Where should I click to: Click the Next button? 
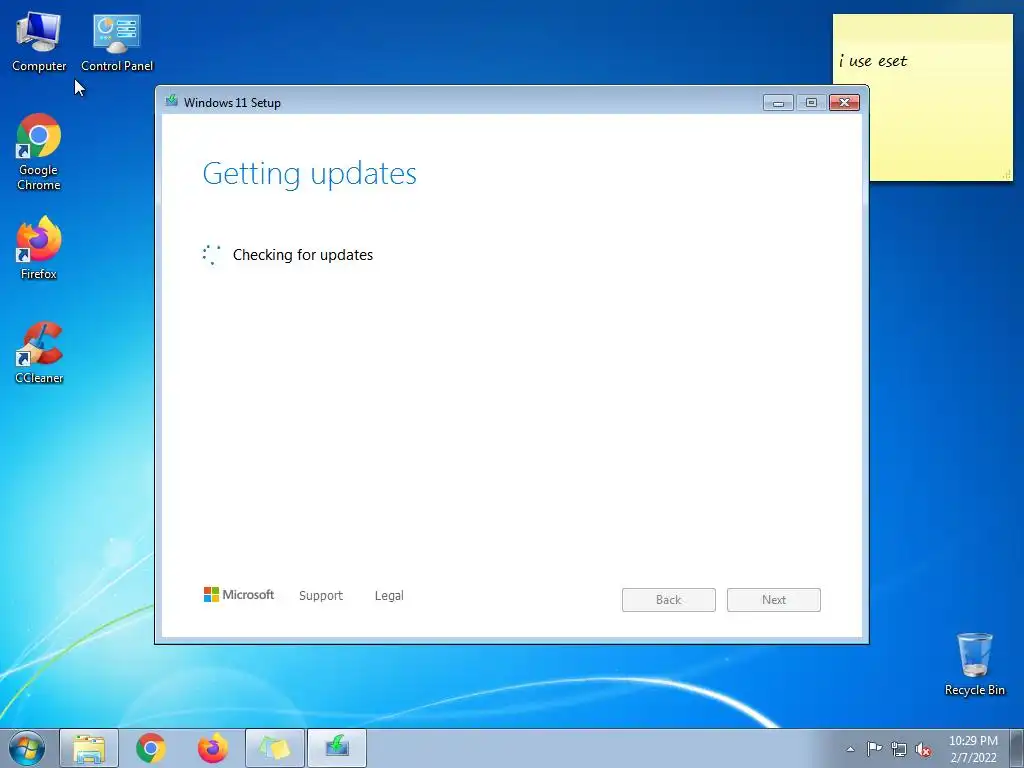[774, 600]
